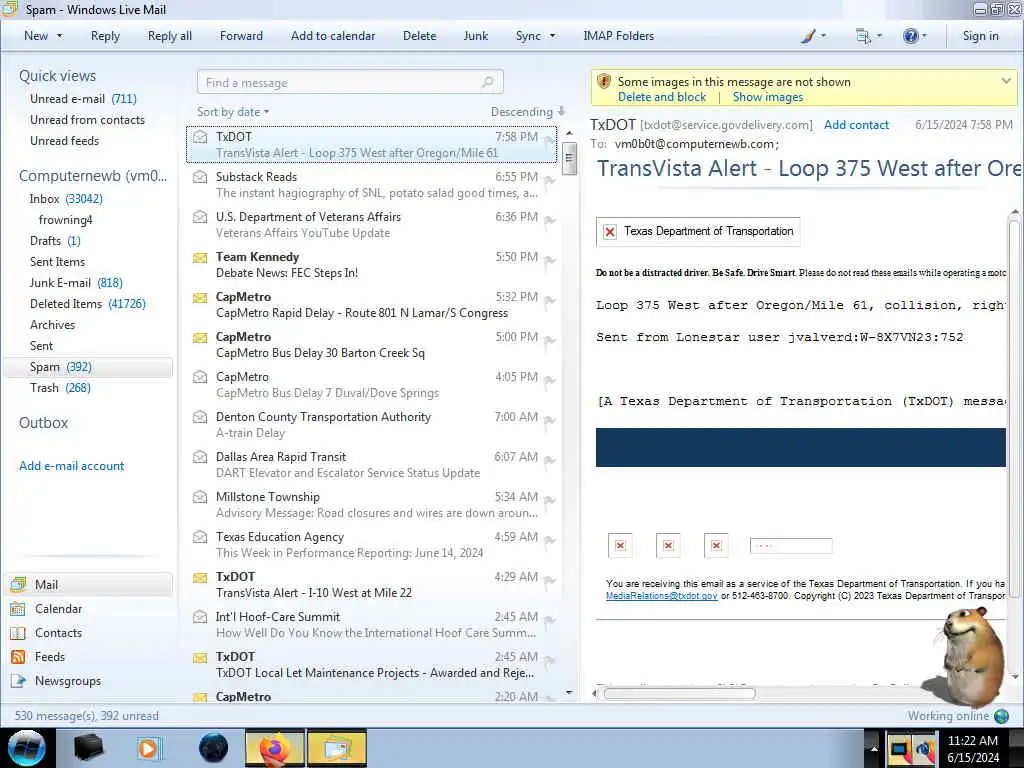Click the Delete and block link

pos(662,97)
